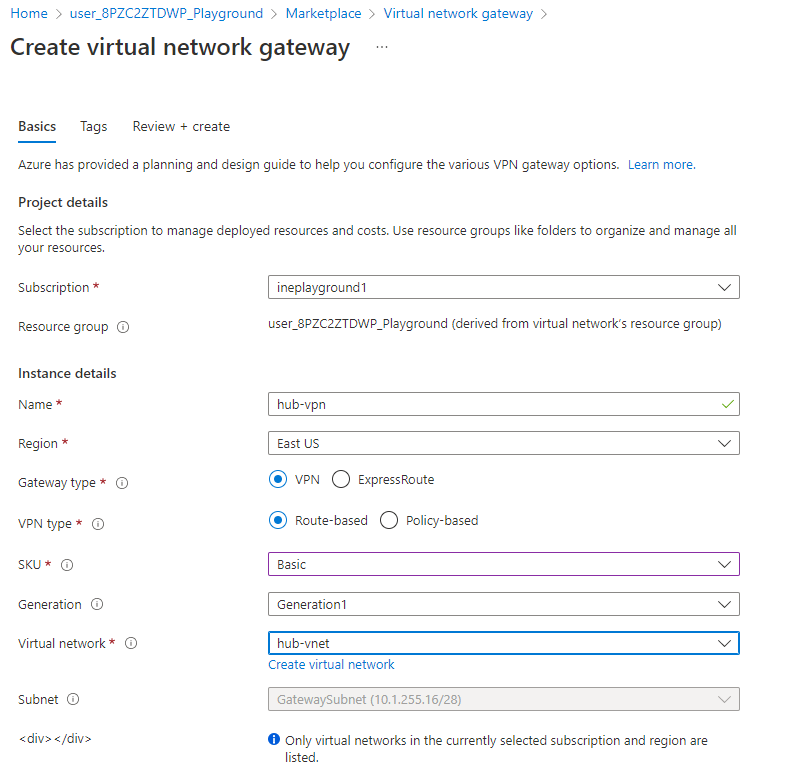Screen dimensions: 801x776
Task: Expand the Region dropdown showing East US
Action: click(503, 443)
